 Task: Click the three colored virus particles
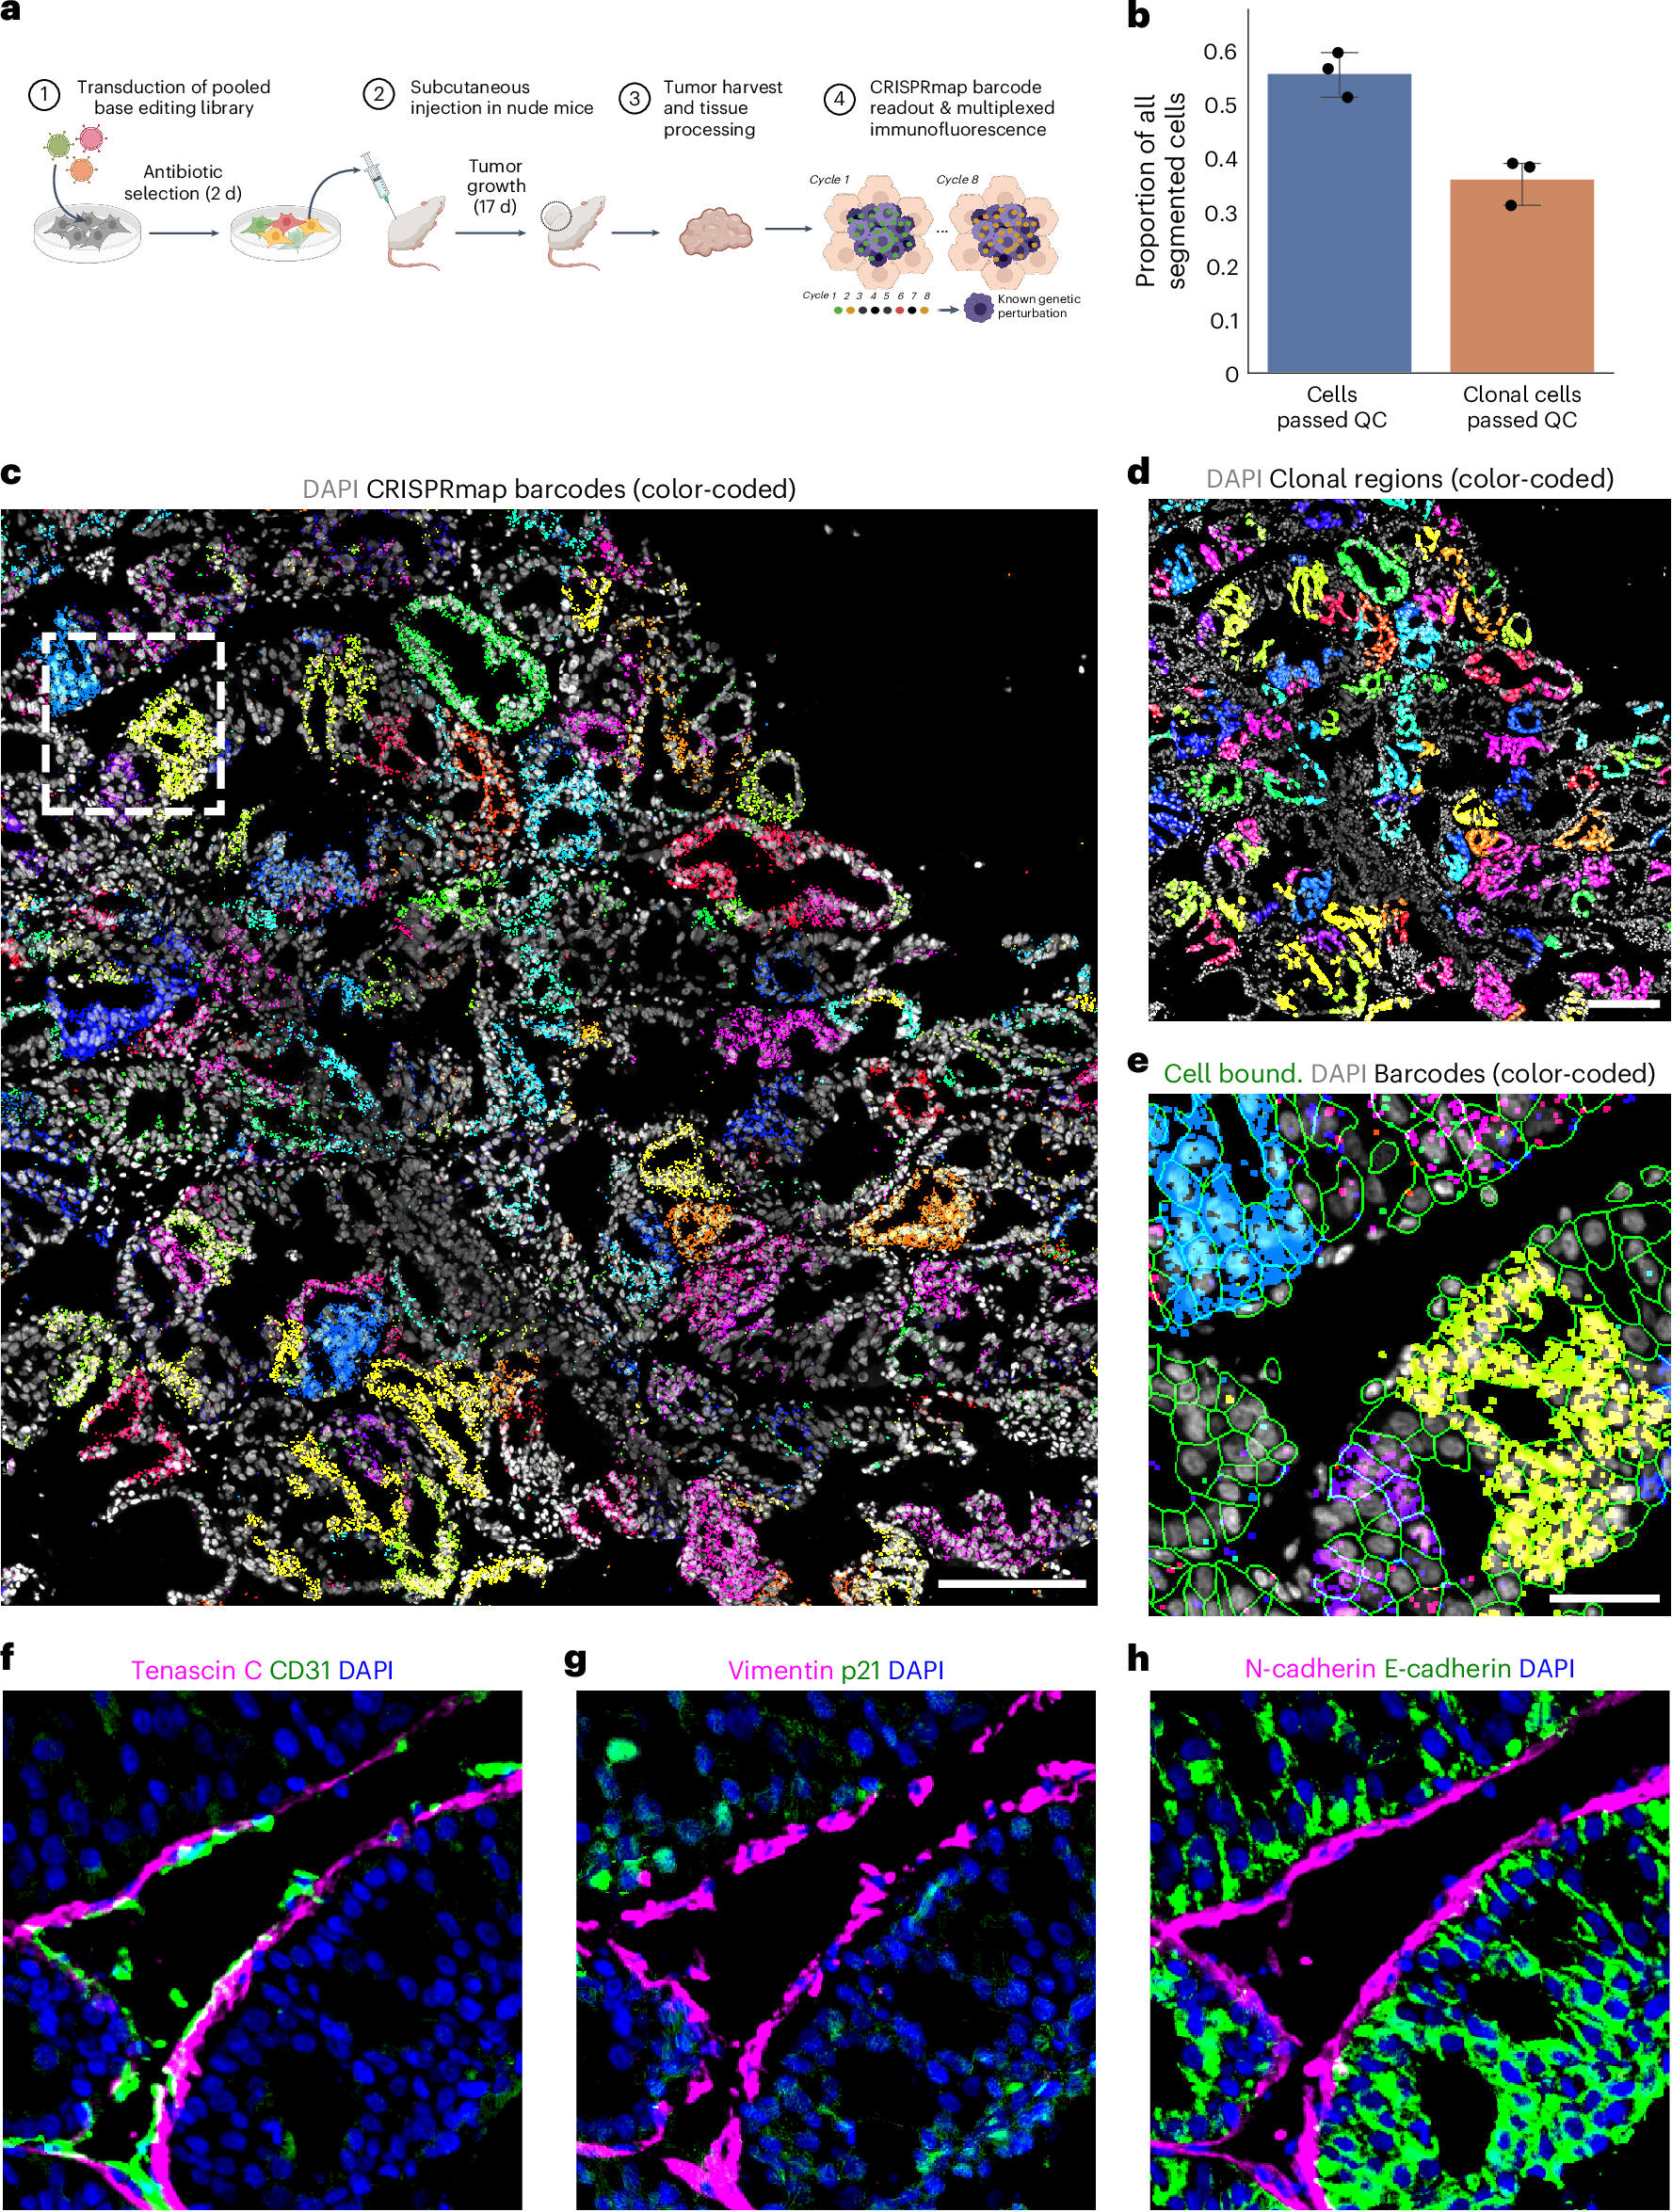pyautogui.click(x=75, y=153)
